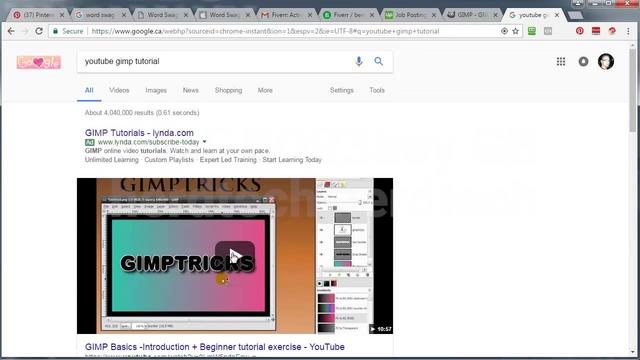The image size is (640, 360).
Task: Open the Chrome three-dot menu
Action: pyautogui.click(x=628, y=31)
